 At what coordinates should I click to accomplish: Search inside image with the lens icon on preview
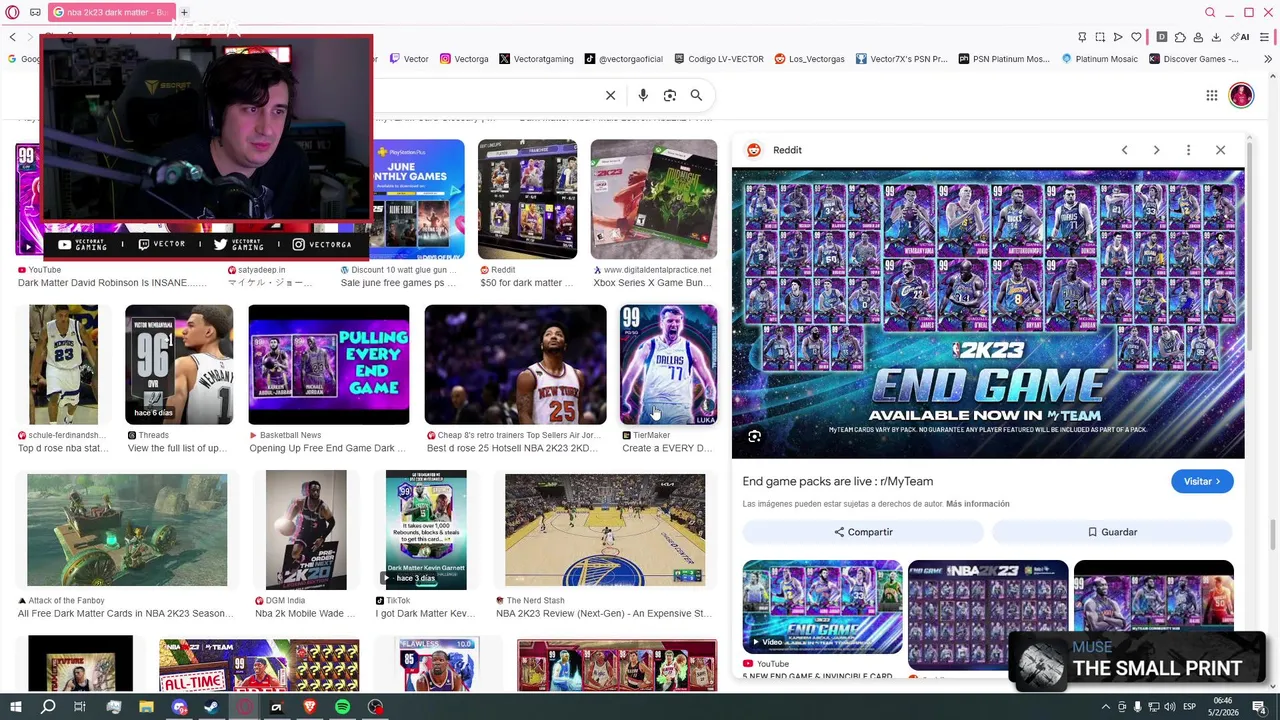tap(755, 436)
